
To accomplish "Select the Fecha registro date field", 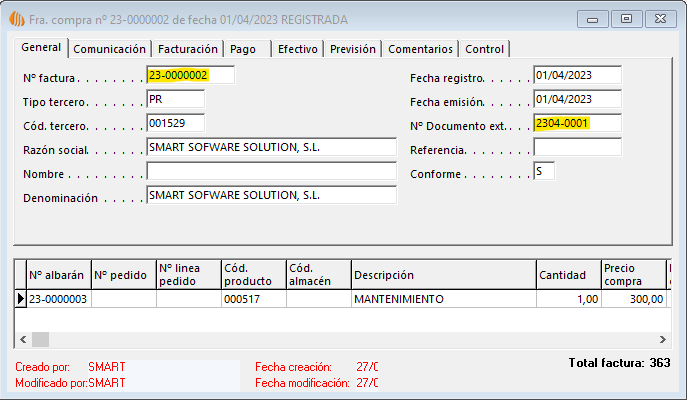I will click(x=577, y=75).
